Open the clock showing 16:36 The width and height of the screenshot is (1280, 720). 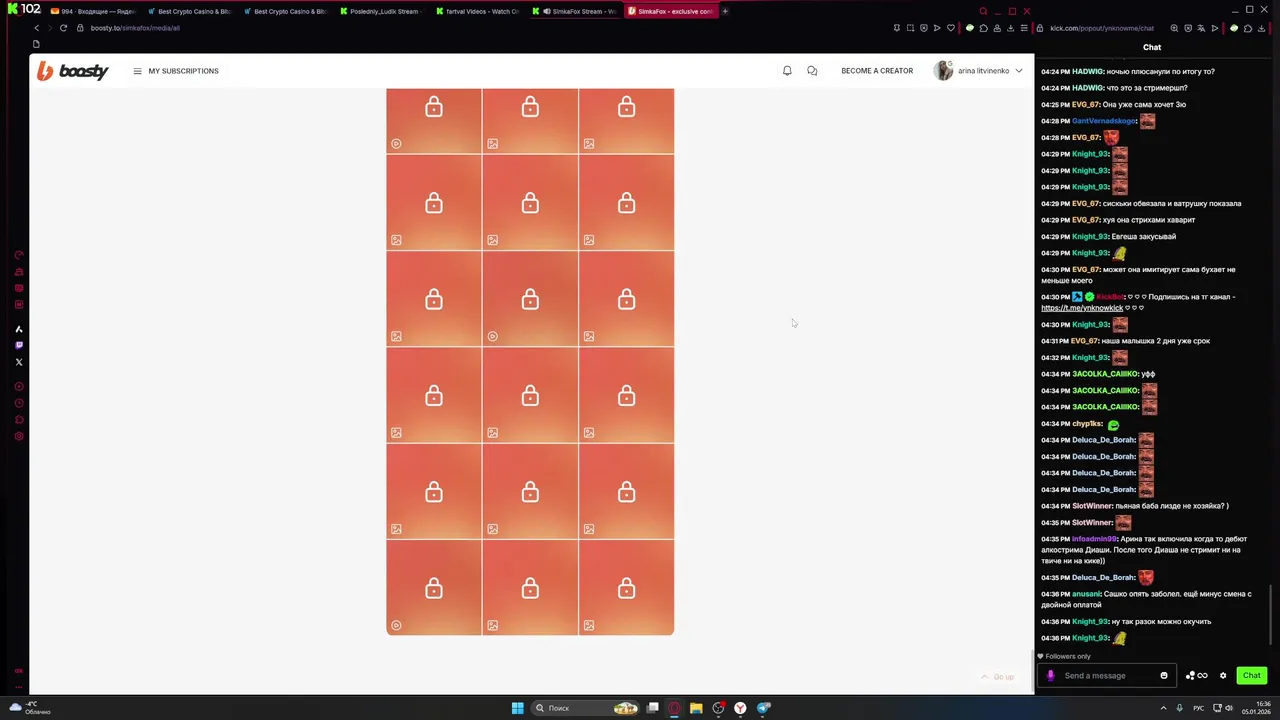click(x=1256, y=708)
